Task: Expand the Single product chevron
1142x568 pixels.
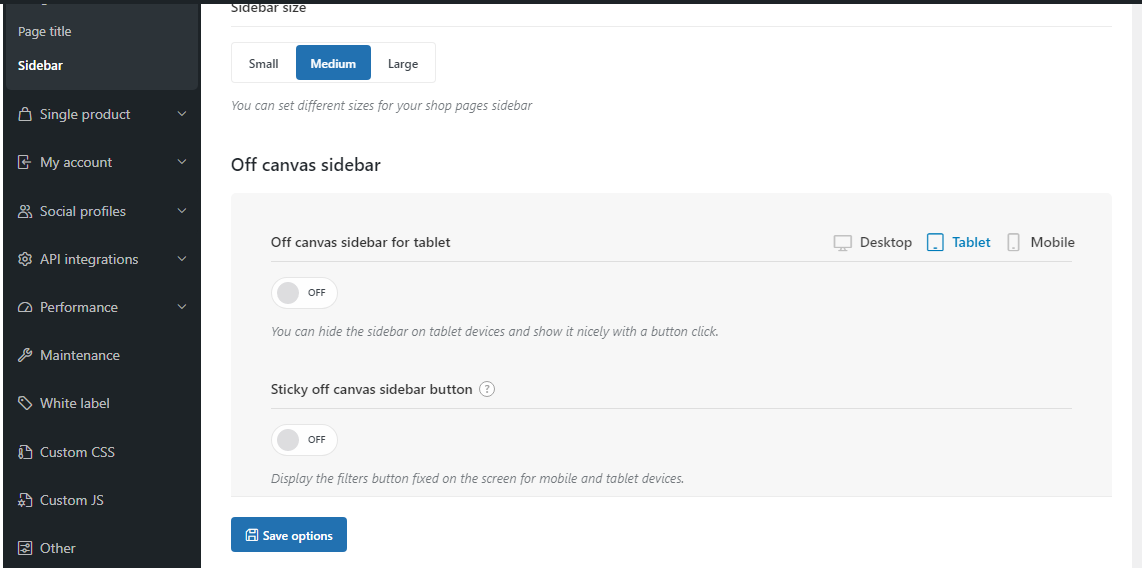Action: (182, 114)
